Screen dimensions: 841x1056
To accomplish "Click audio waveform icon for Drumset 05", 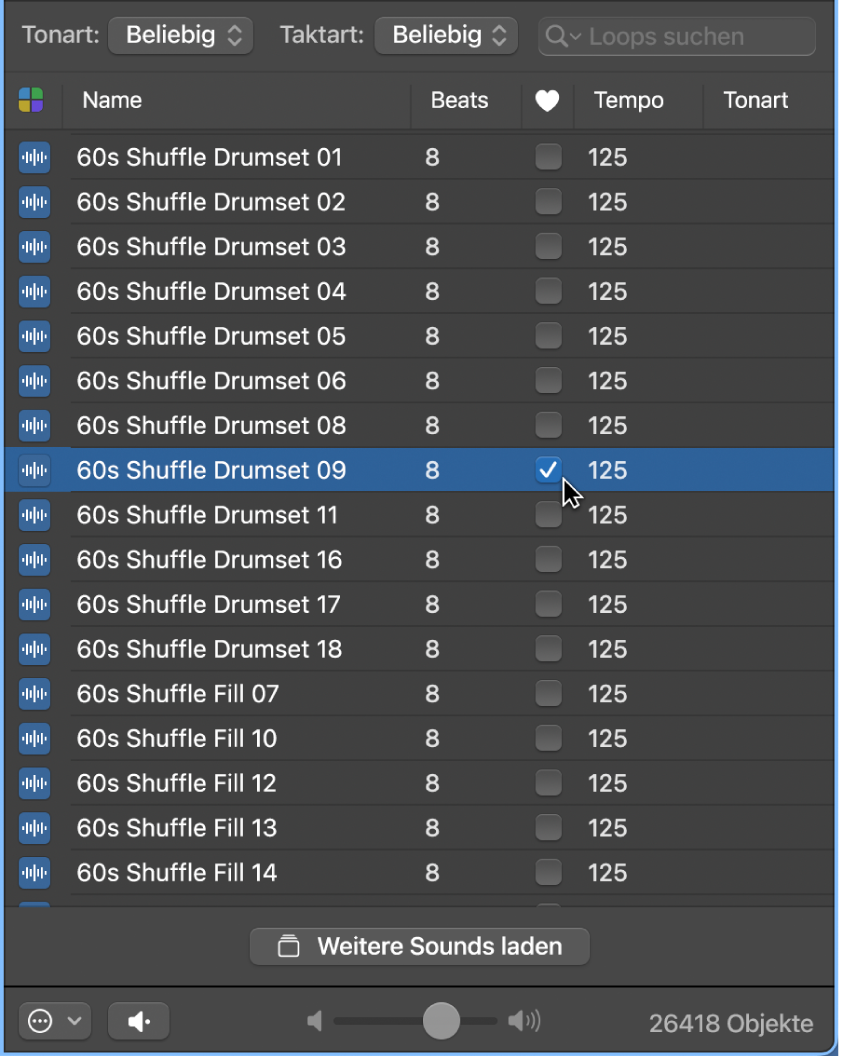I will point(34,336).
